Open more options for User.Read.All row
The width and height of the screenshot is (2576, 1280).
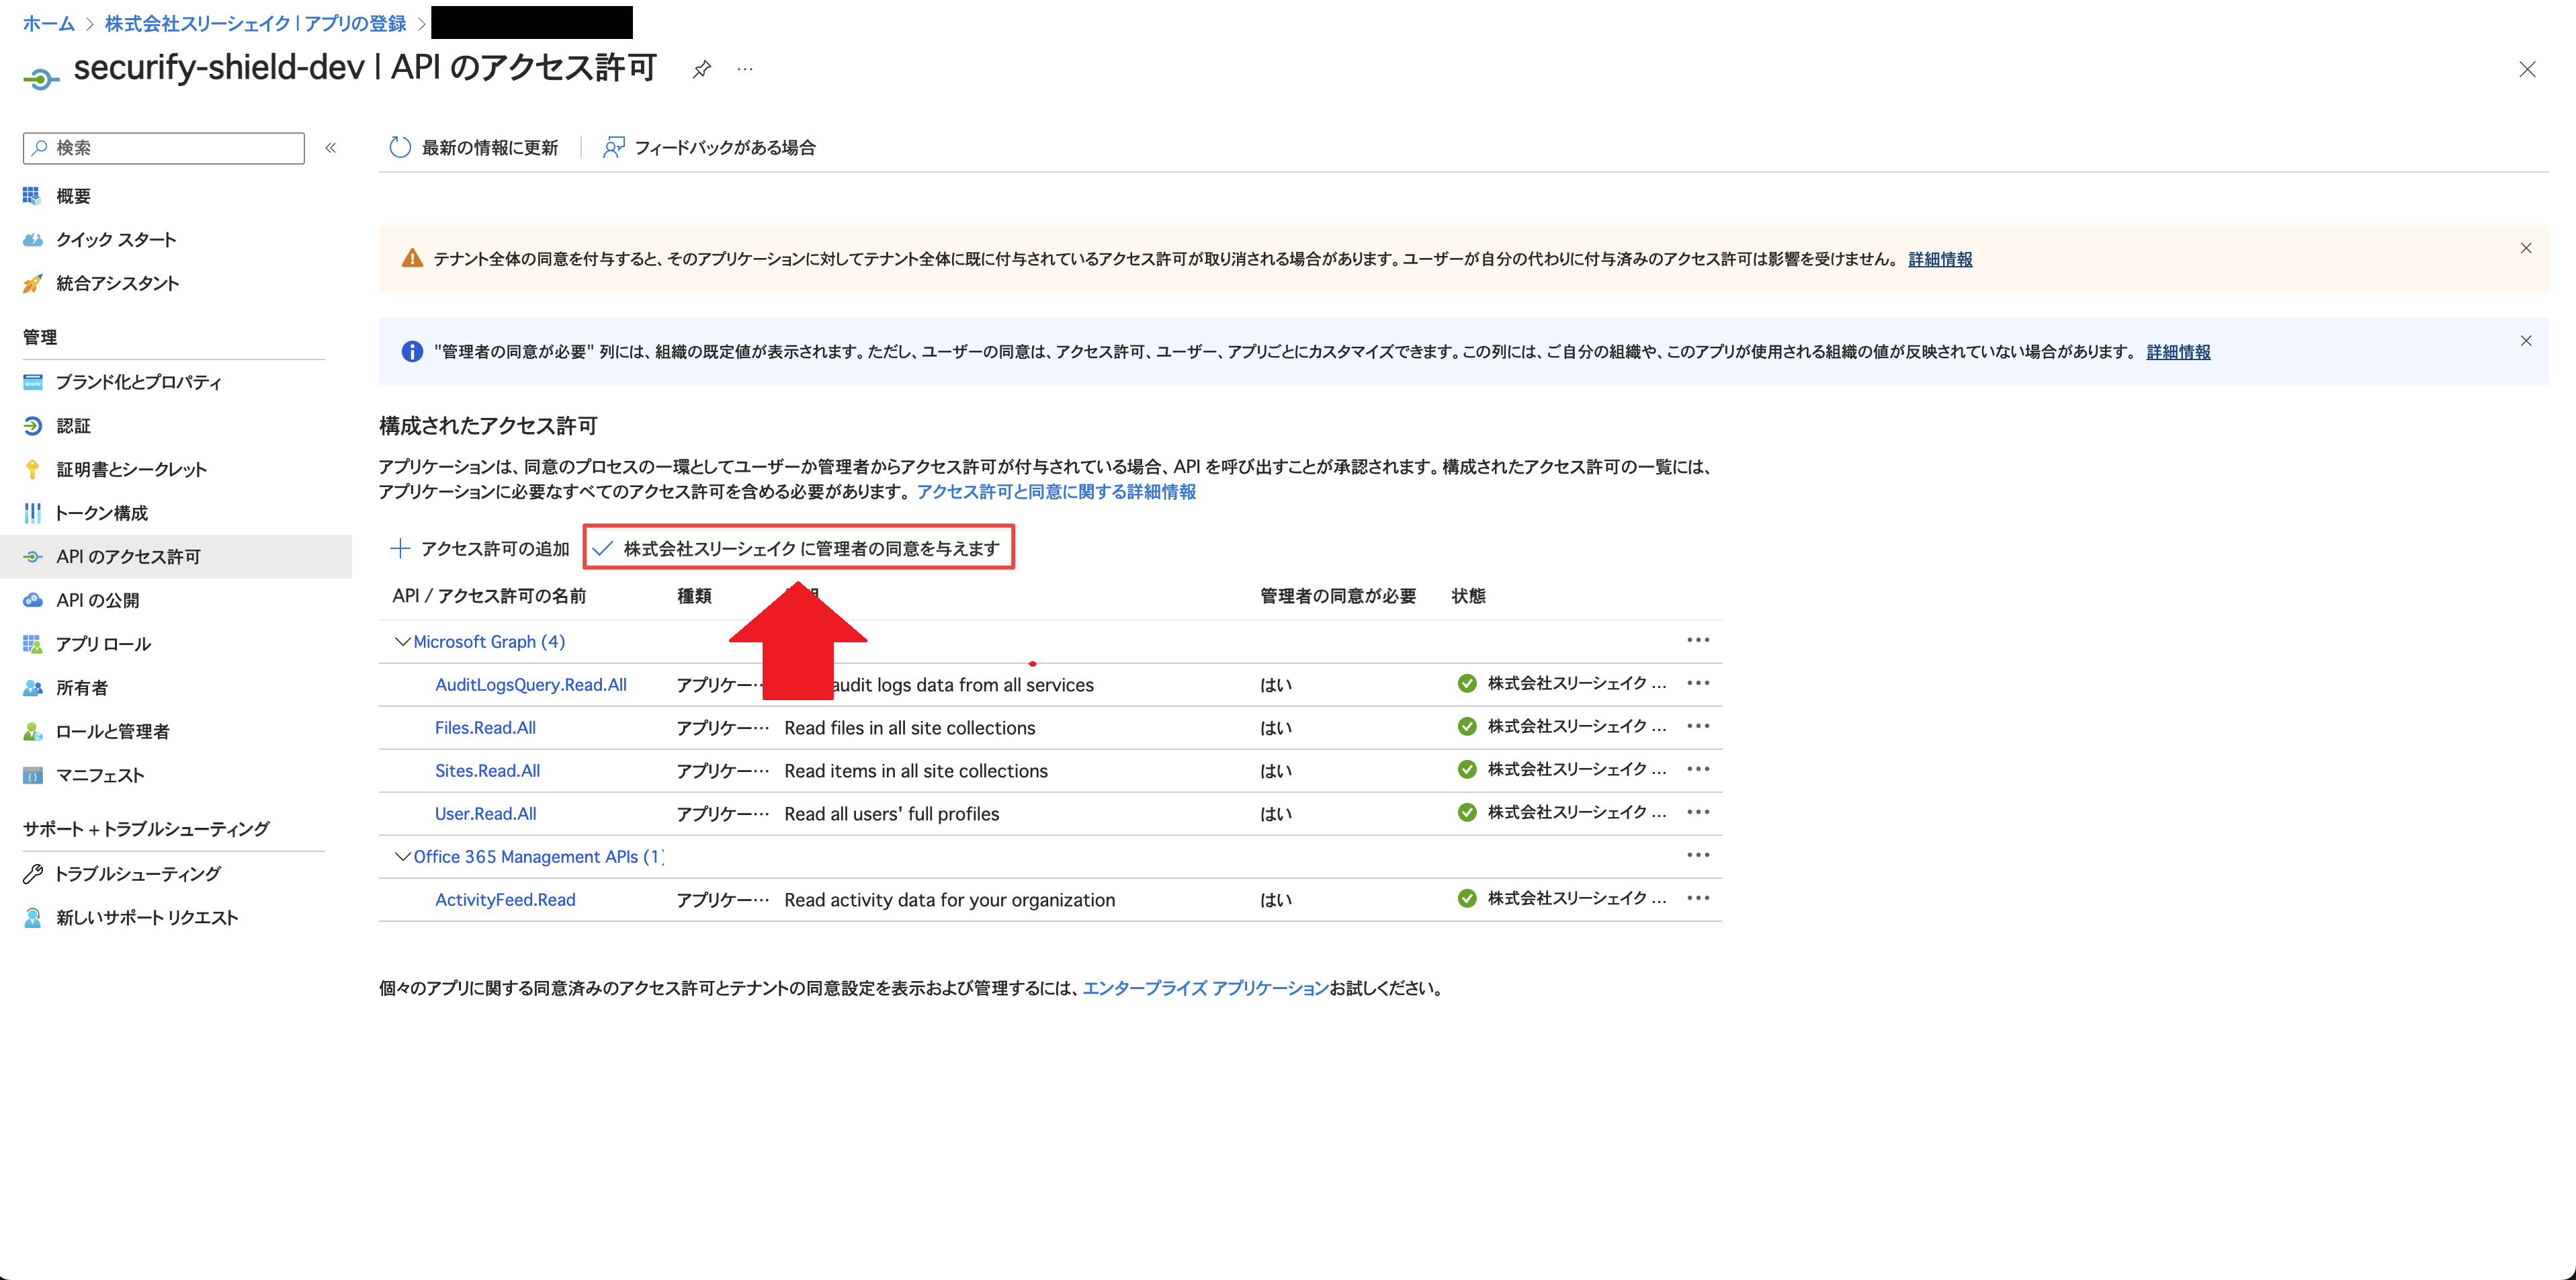tap(1698, 812)
